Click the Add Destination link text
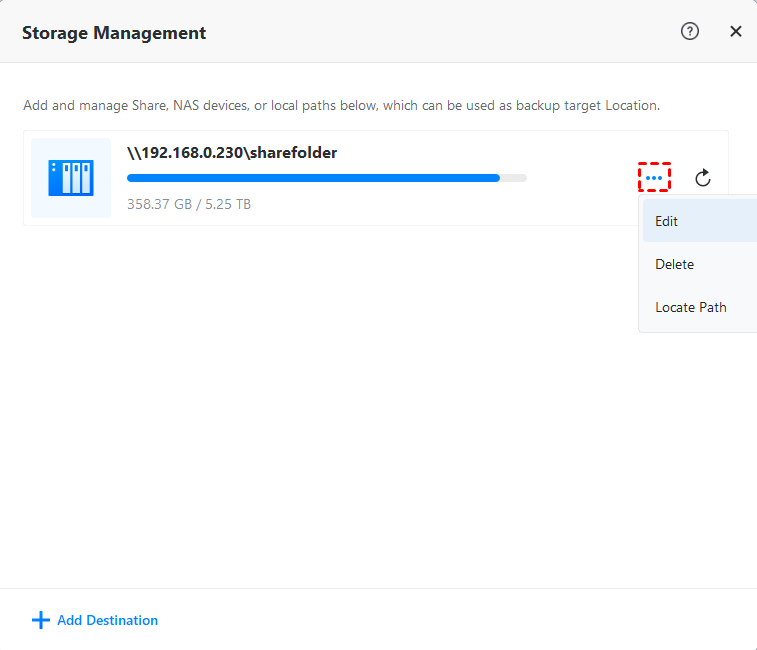The height and width of the screenshot is (650, 757). 107,620
